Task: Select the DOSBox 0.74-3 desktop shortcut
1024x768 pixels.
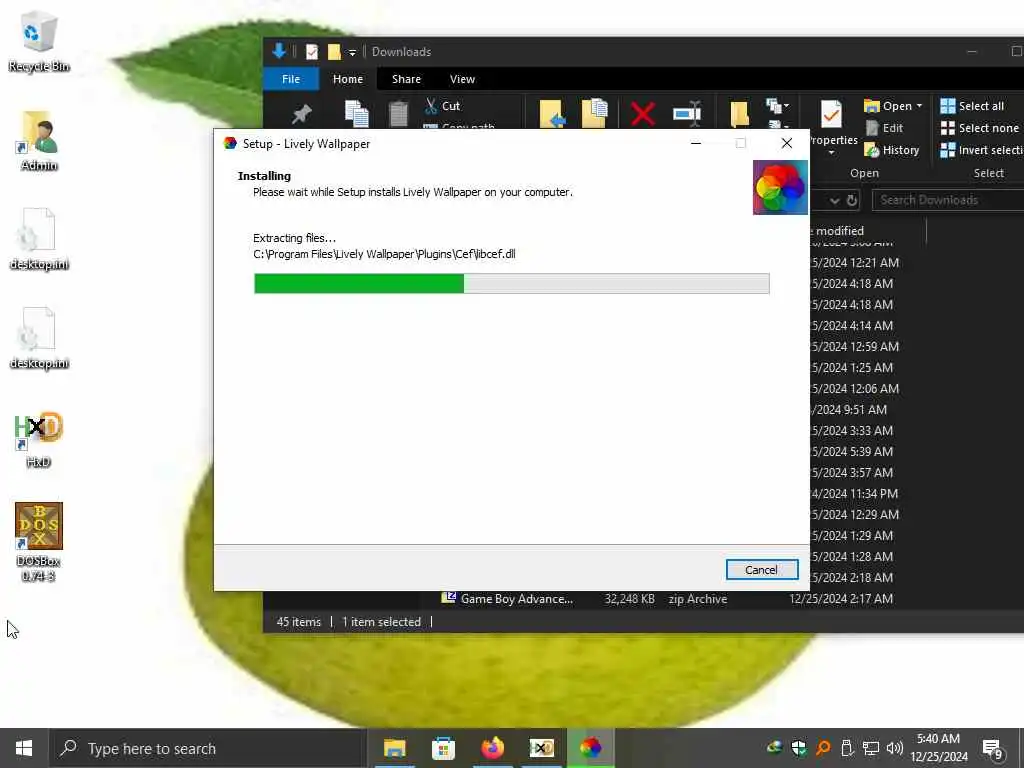Action: point(39,542)
